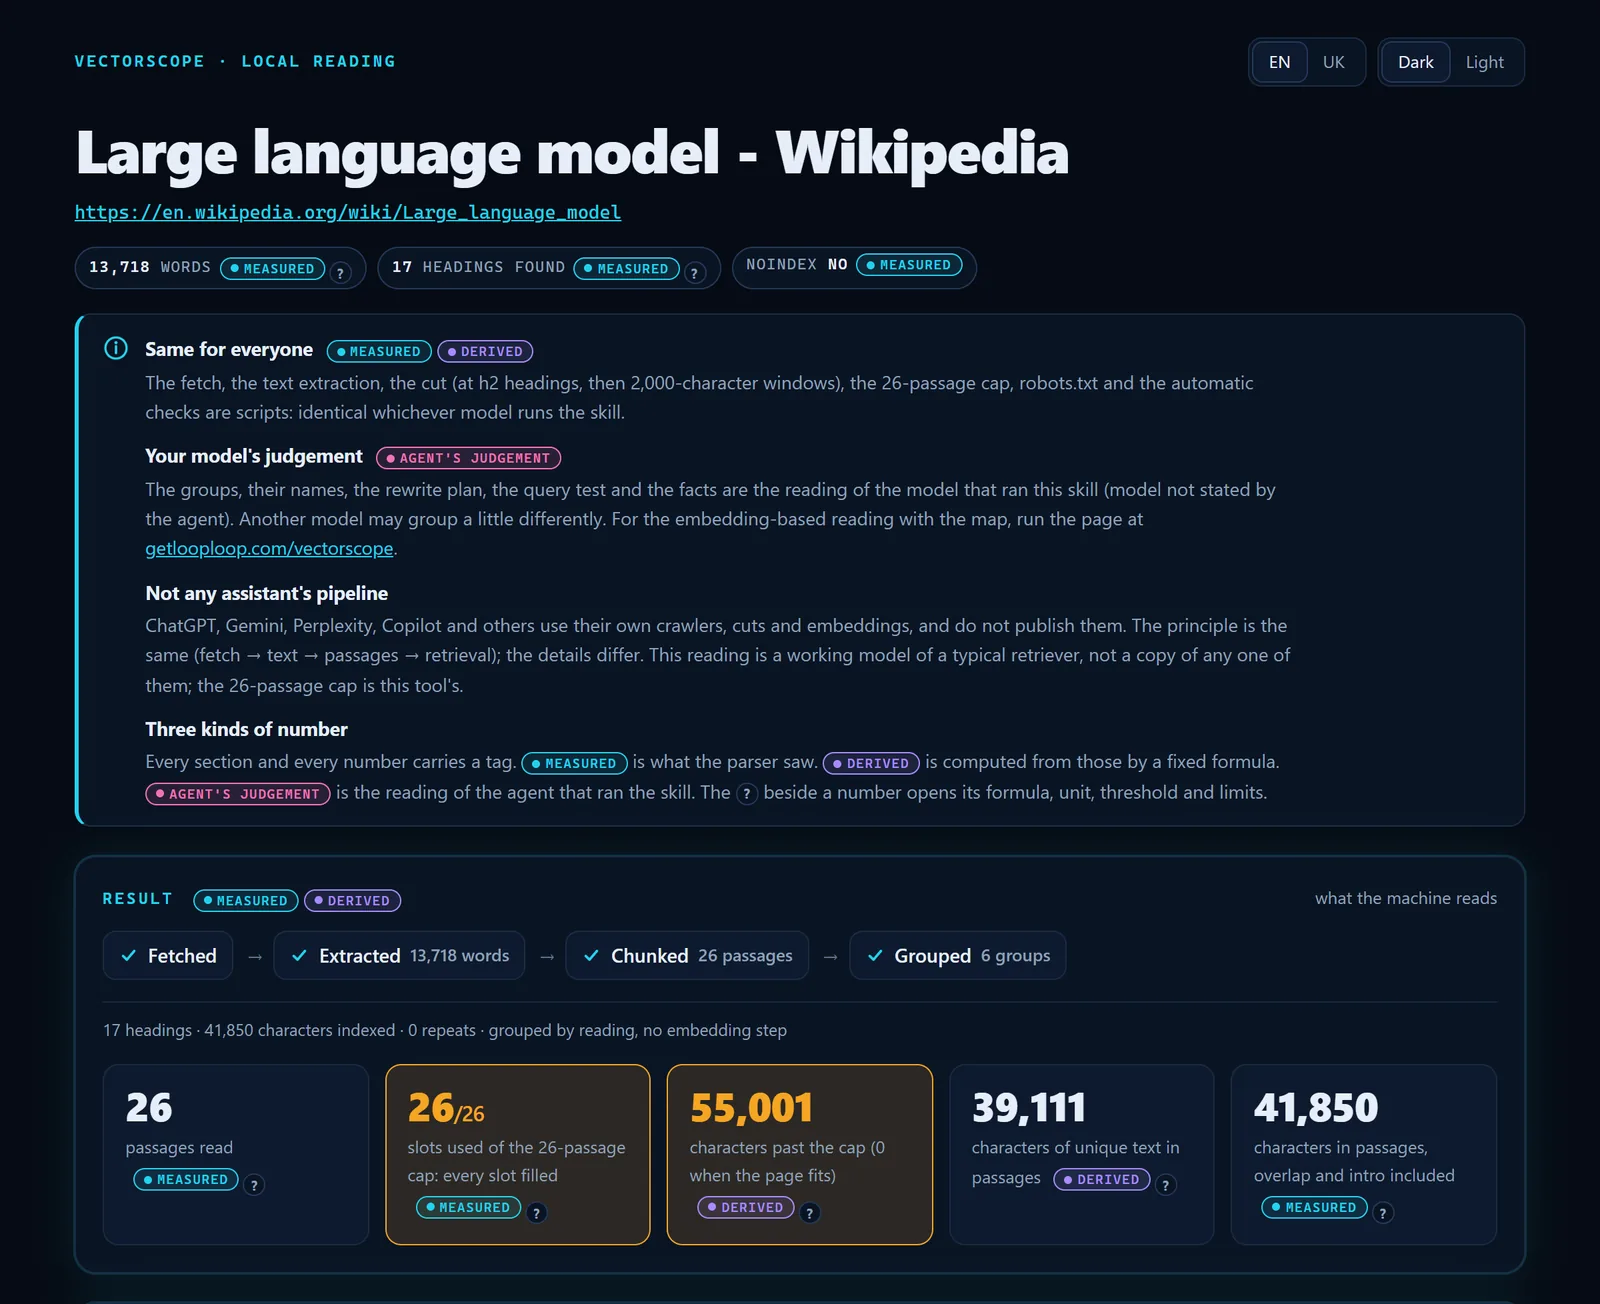Click the AGENT'S JUDGEMENT tag beside Your model's judgement

click(468, 458)
